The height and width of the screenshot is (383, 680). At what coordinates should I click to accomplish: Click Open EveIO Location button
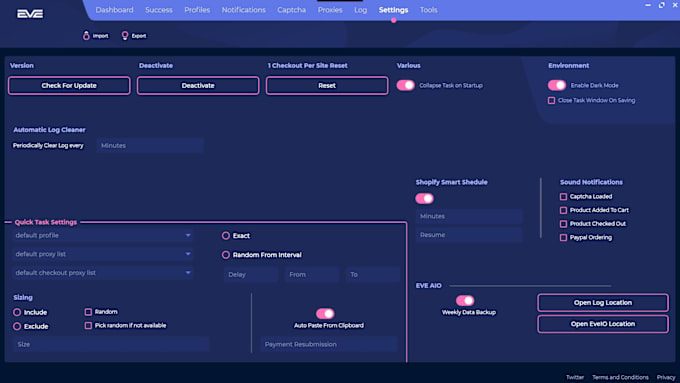[x=603, y=324]
